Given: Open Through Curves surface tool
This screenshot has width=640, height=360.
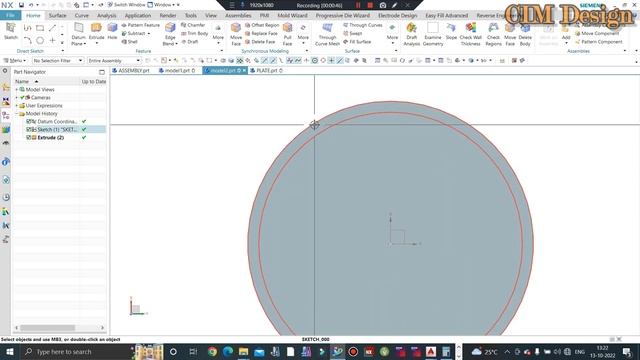Looking at the screenshot, I should coord(362,25).
